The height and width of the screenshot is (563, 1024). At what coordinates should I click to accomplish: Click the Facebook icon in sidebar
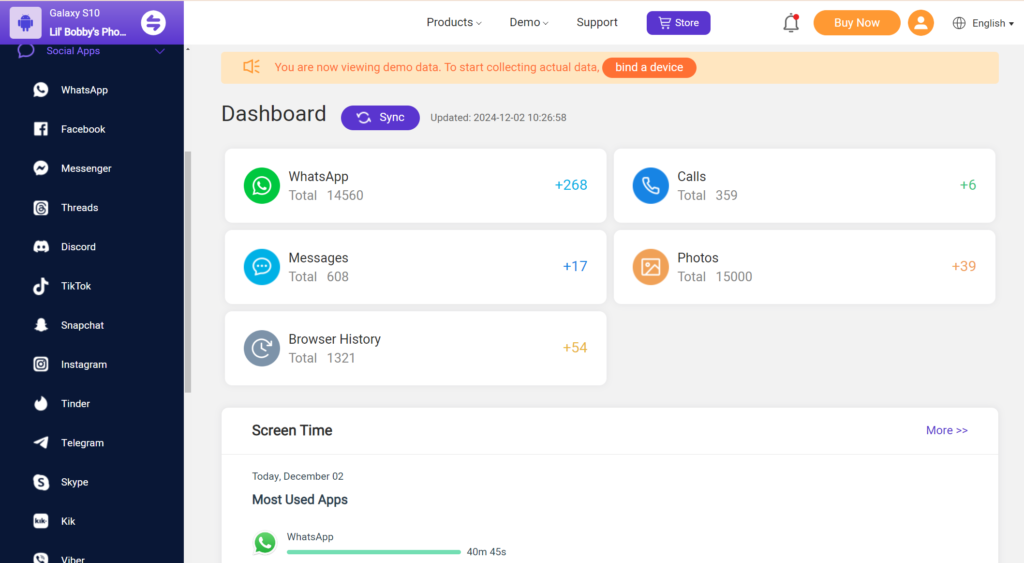click(x=40, y=129)
